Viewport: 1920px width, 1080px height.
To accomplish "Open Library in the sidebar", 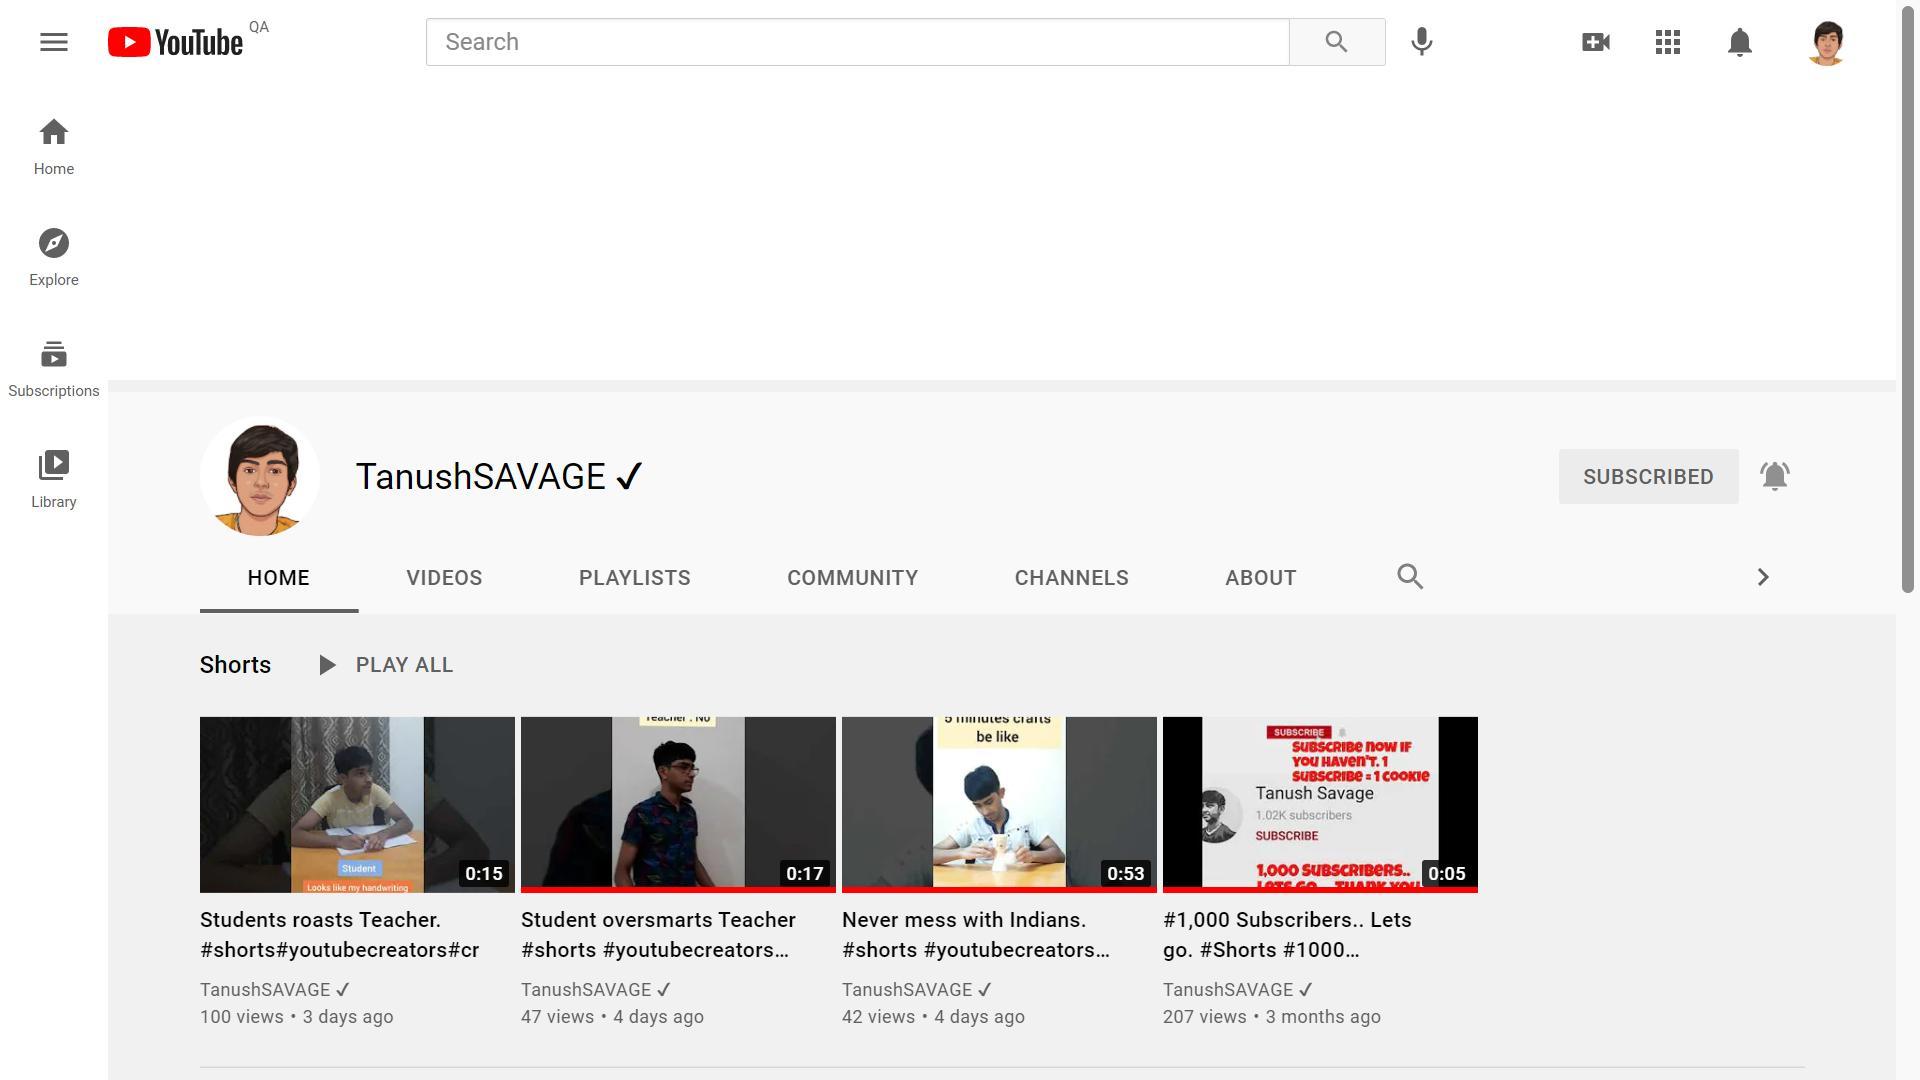I will pos(54,479).
